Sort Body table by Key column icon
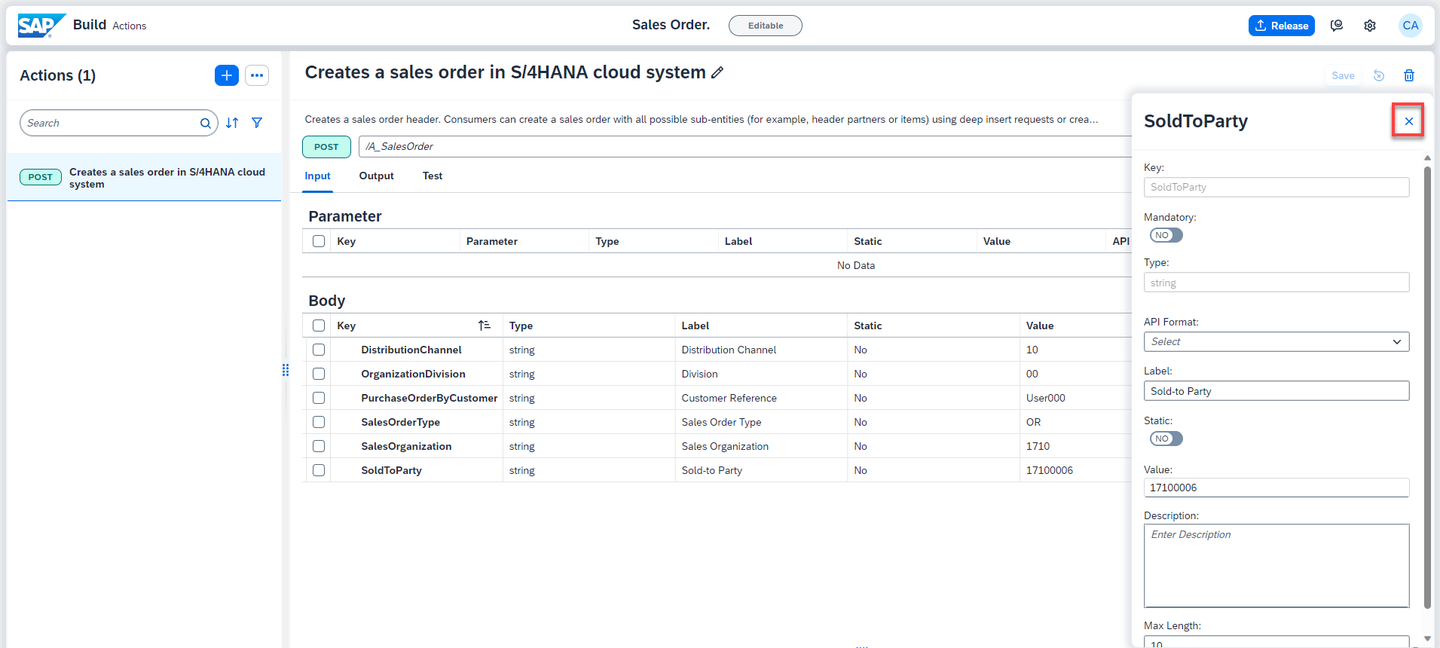 click(484, 325)
